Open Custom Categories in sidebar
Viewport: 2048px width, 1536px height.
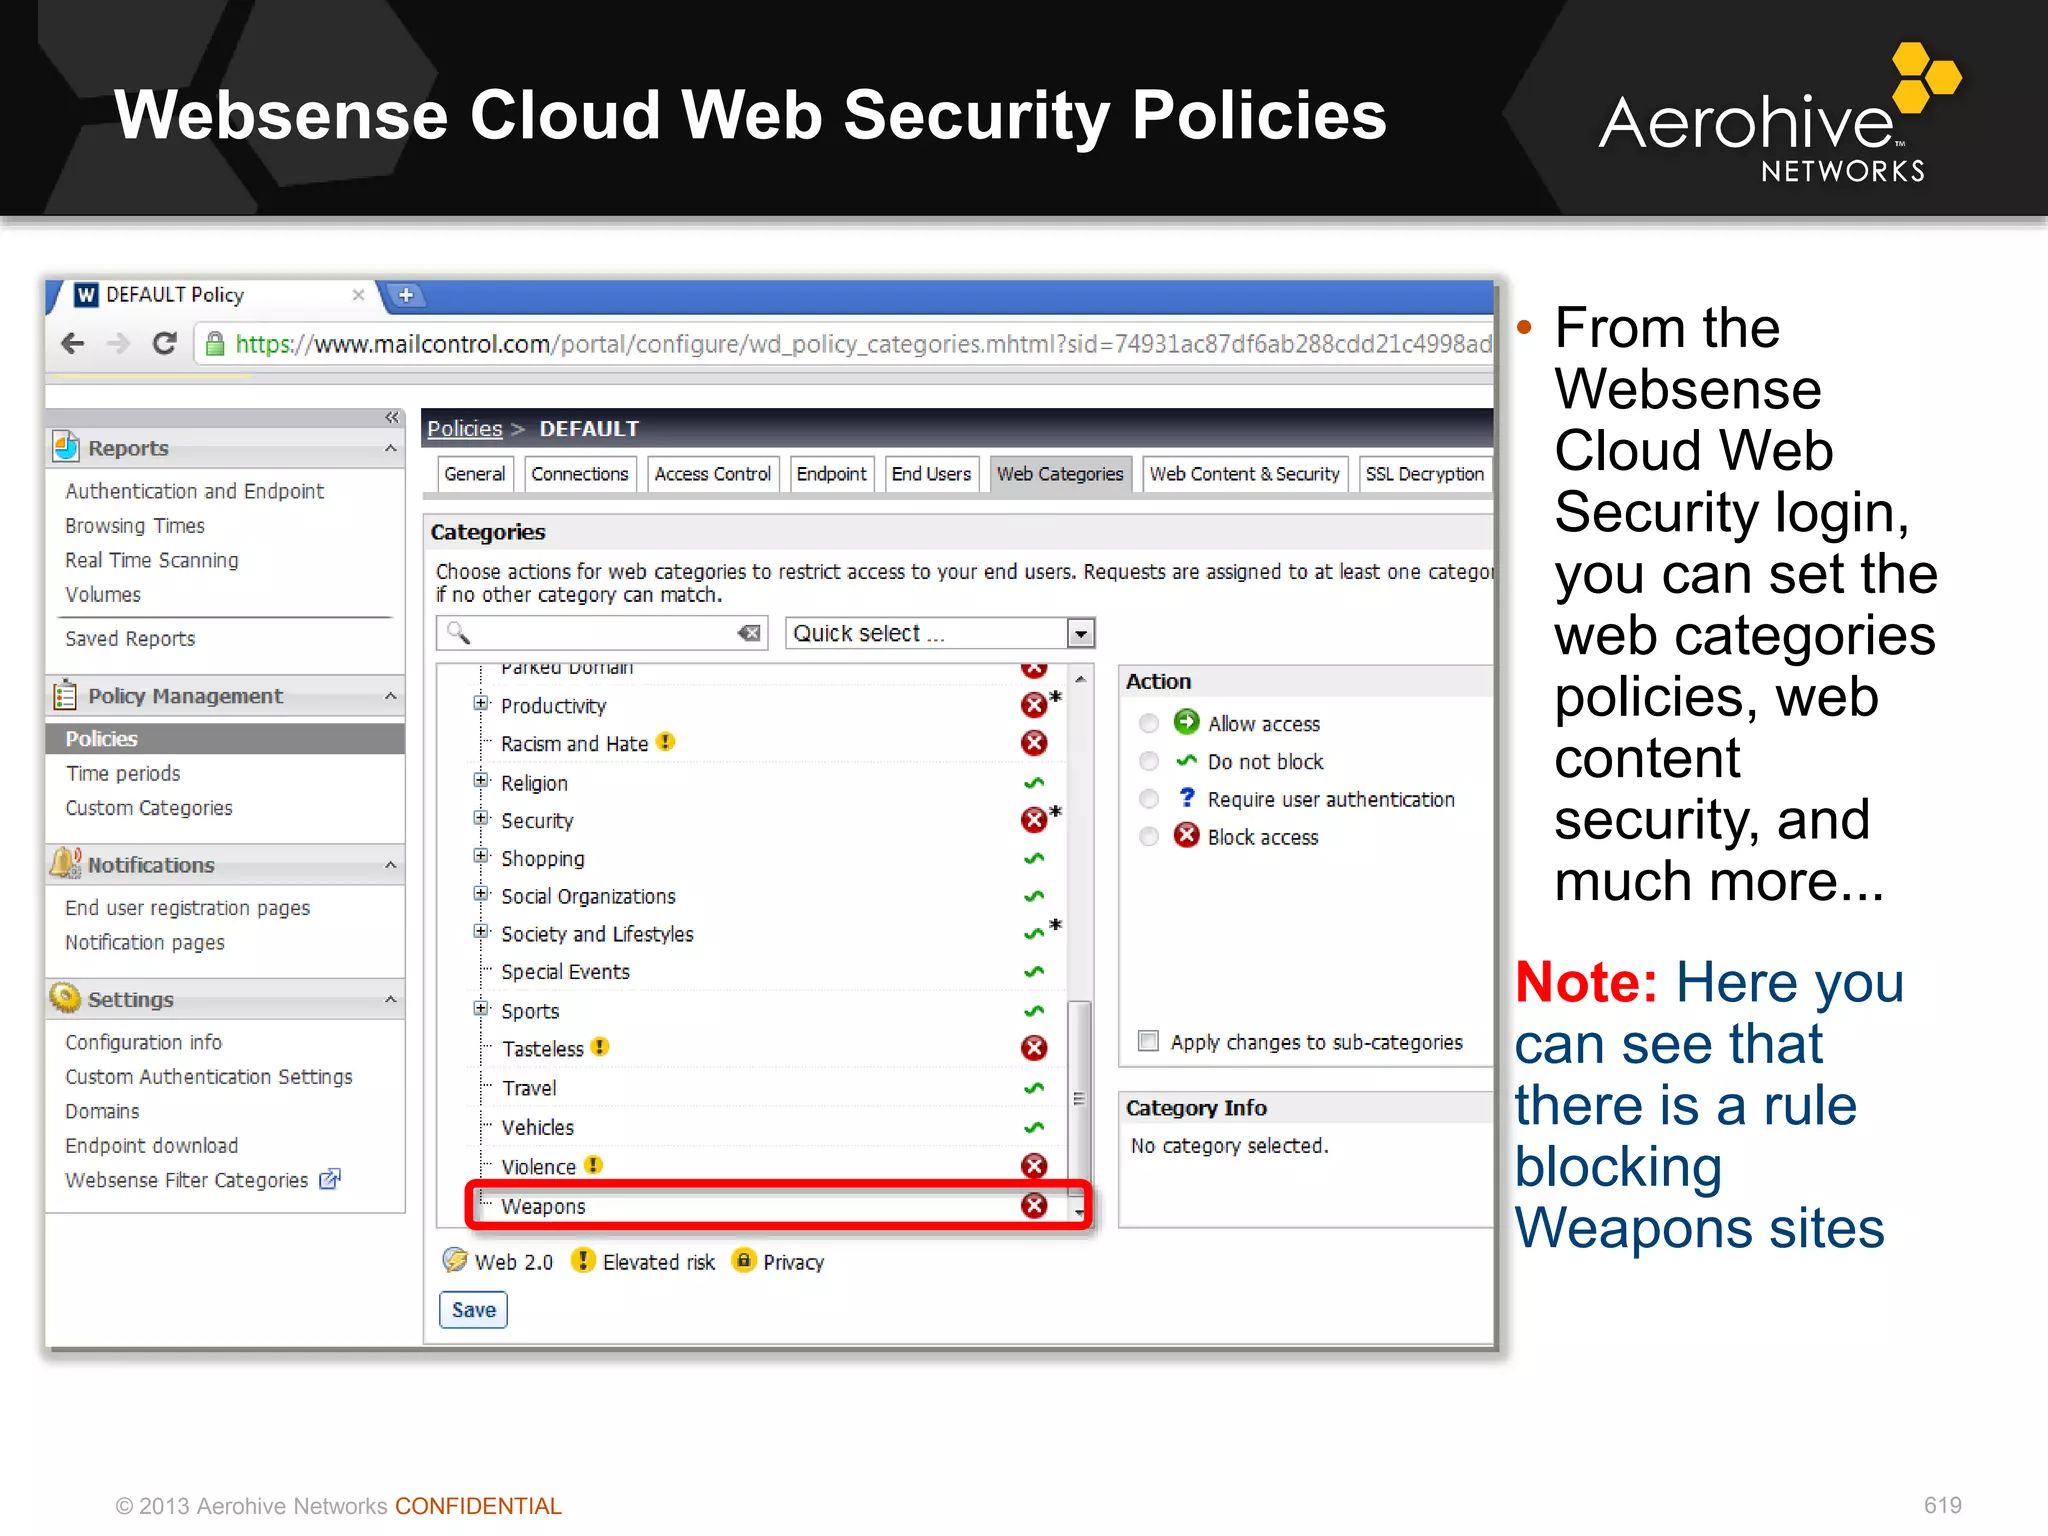(x=149, y=808)
